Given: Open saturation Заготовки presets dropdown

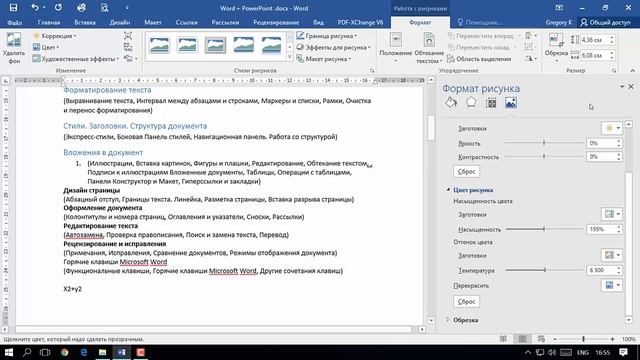Looking at the screenshot, I should (611, 214).
